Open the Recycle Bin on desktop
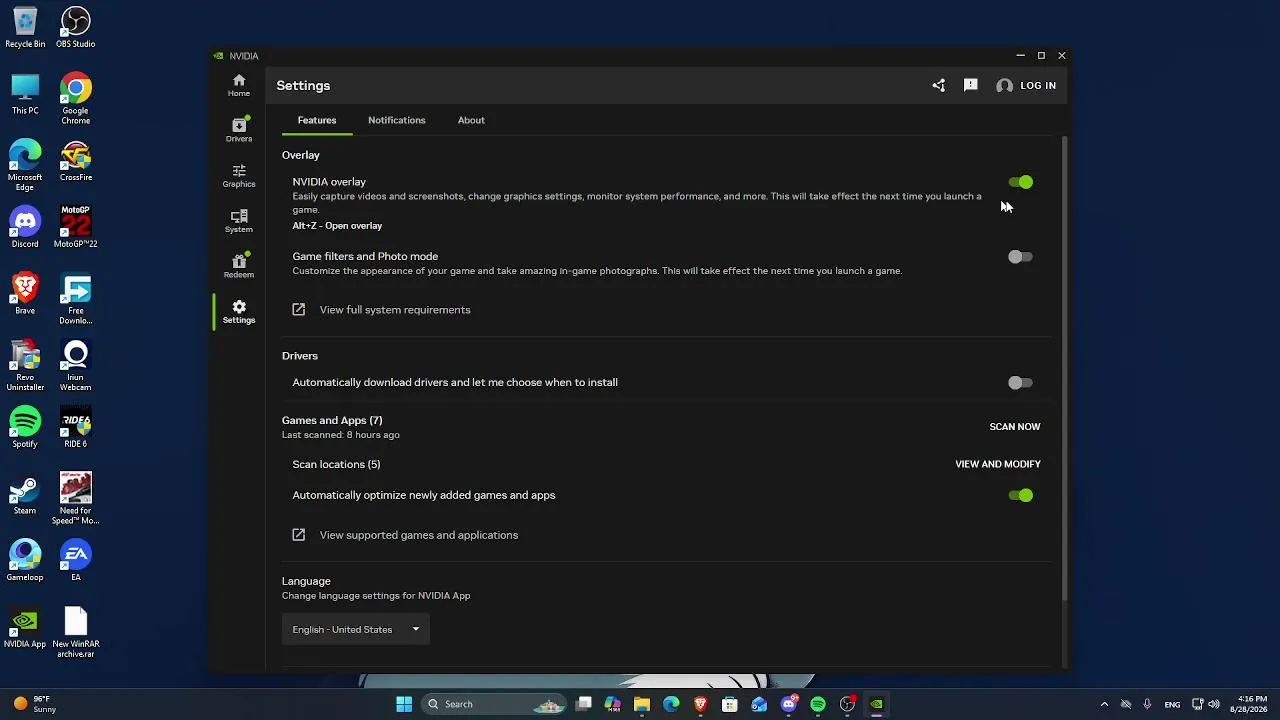1280x720 pixels. 25,28
